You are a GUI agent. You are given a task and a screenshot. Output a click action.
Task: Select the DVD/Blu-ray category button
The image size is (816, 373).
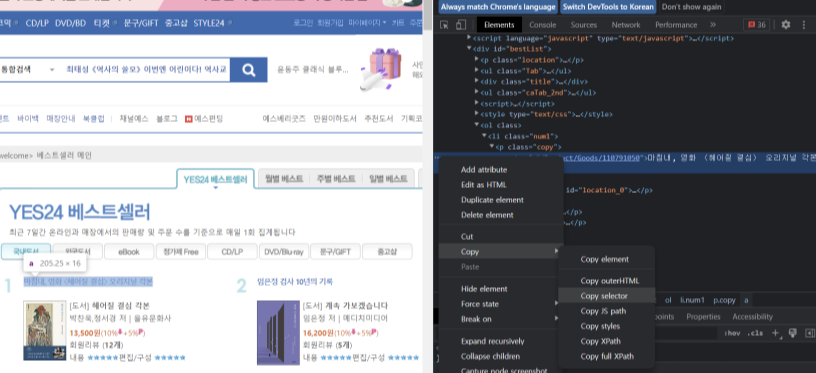(284, 252)
